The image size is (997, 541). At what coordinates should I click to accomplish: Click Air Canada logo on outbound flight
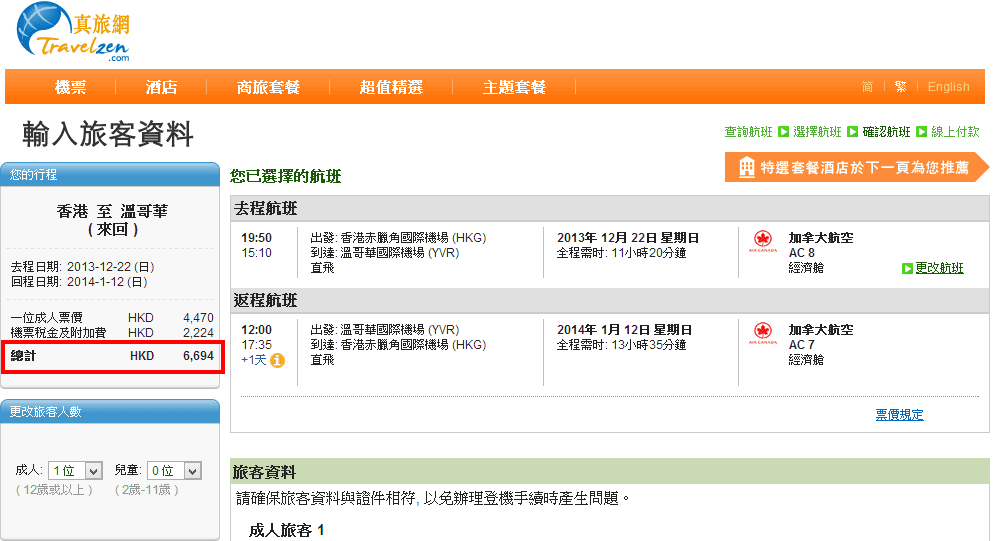[x=764, y=242]
